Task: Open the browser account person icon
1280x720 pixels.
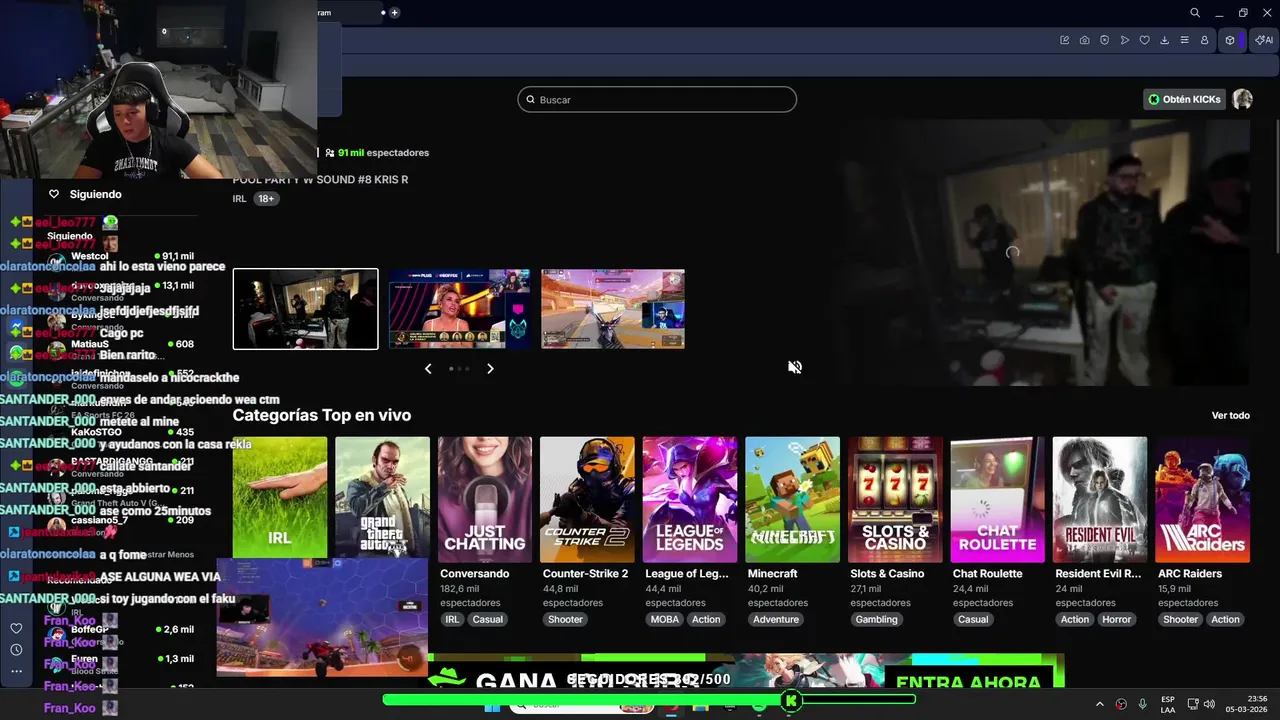Action: tap(1204, 40)
